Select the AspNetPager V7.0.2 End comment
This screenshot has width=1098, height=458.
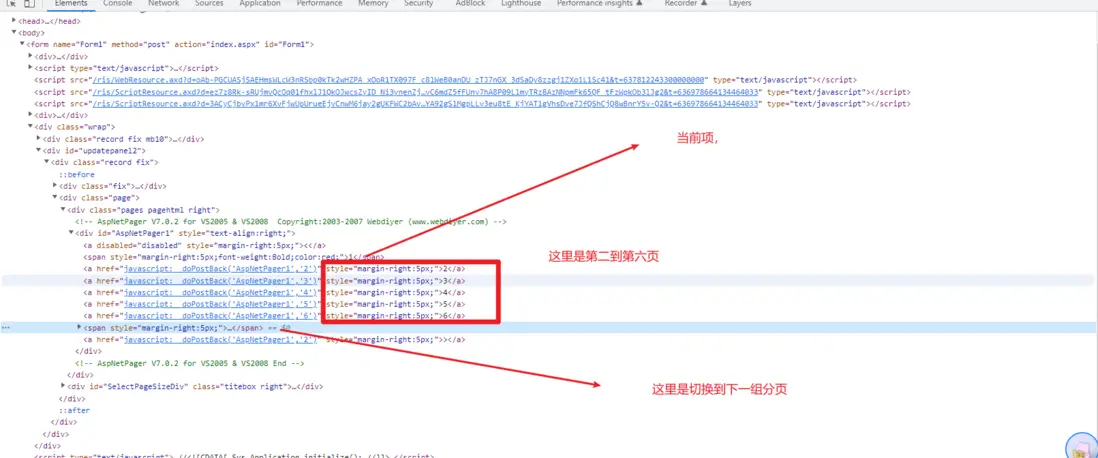[x=190, y=363]
